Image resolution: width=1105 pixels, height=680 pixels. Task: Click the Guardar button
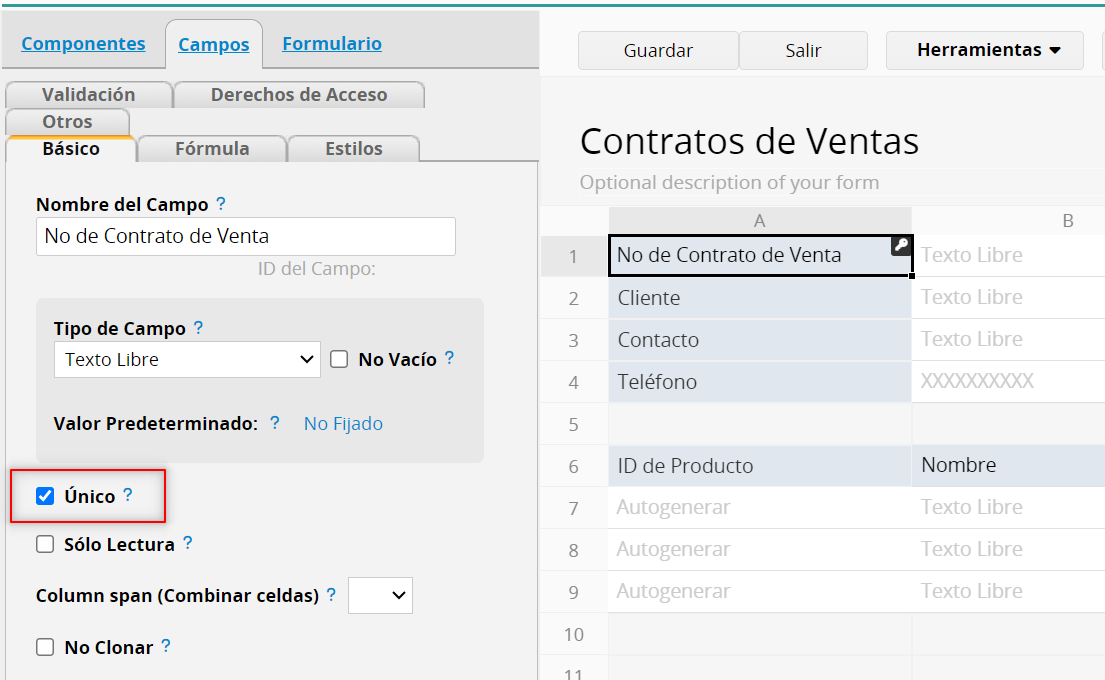(x=658, y=50)
